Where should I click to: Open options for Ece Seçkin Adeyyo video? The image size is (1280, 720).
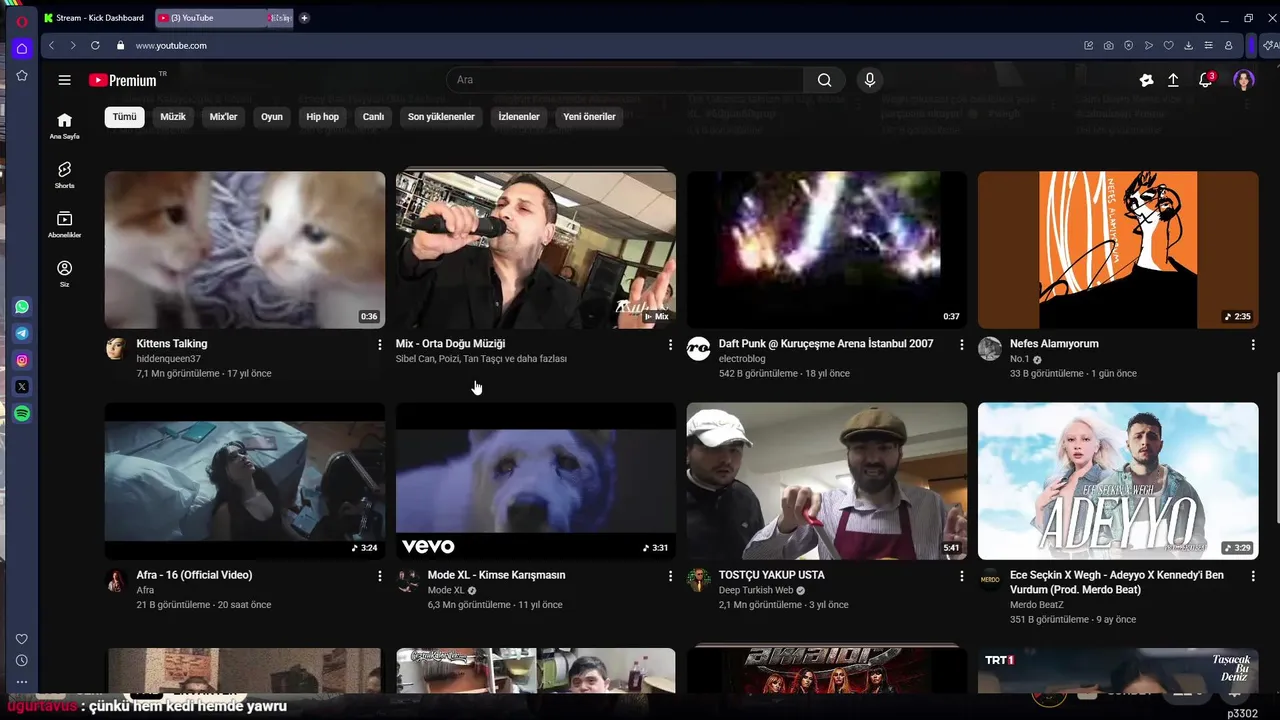tap(1252, 576)
